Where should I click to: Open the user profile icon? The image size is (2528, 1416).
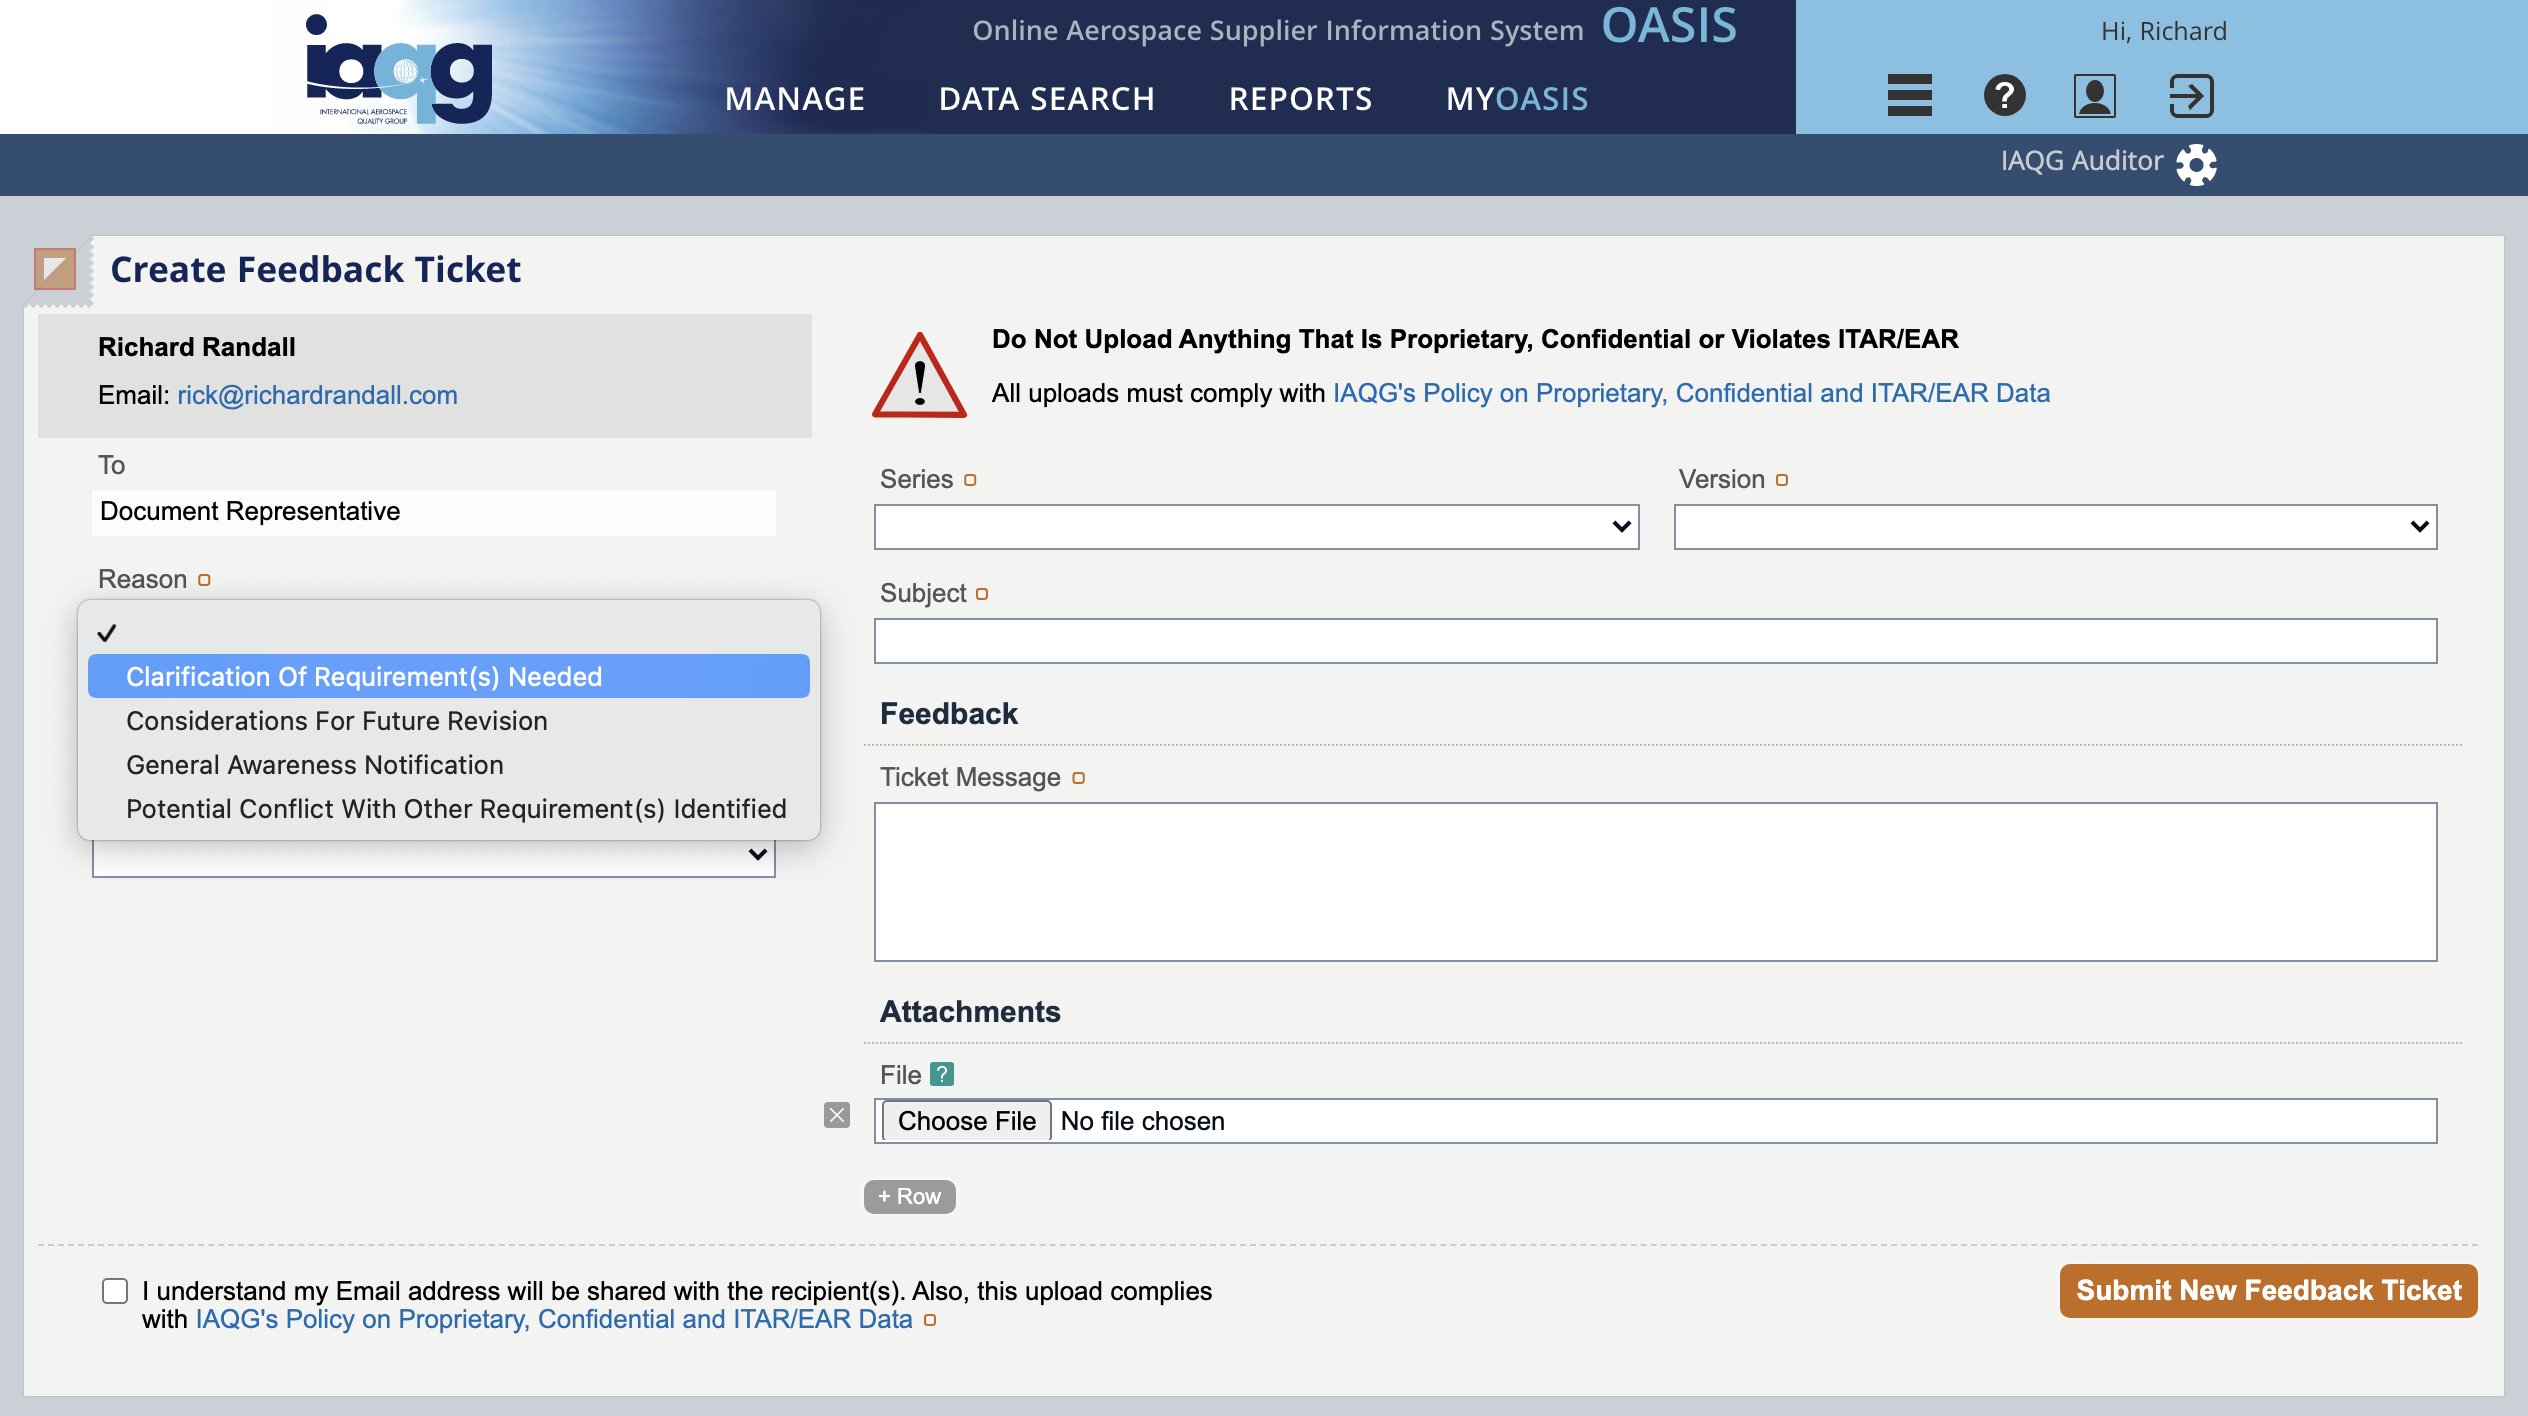[x=2094, y=95]
